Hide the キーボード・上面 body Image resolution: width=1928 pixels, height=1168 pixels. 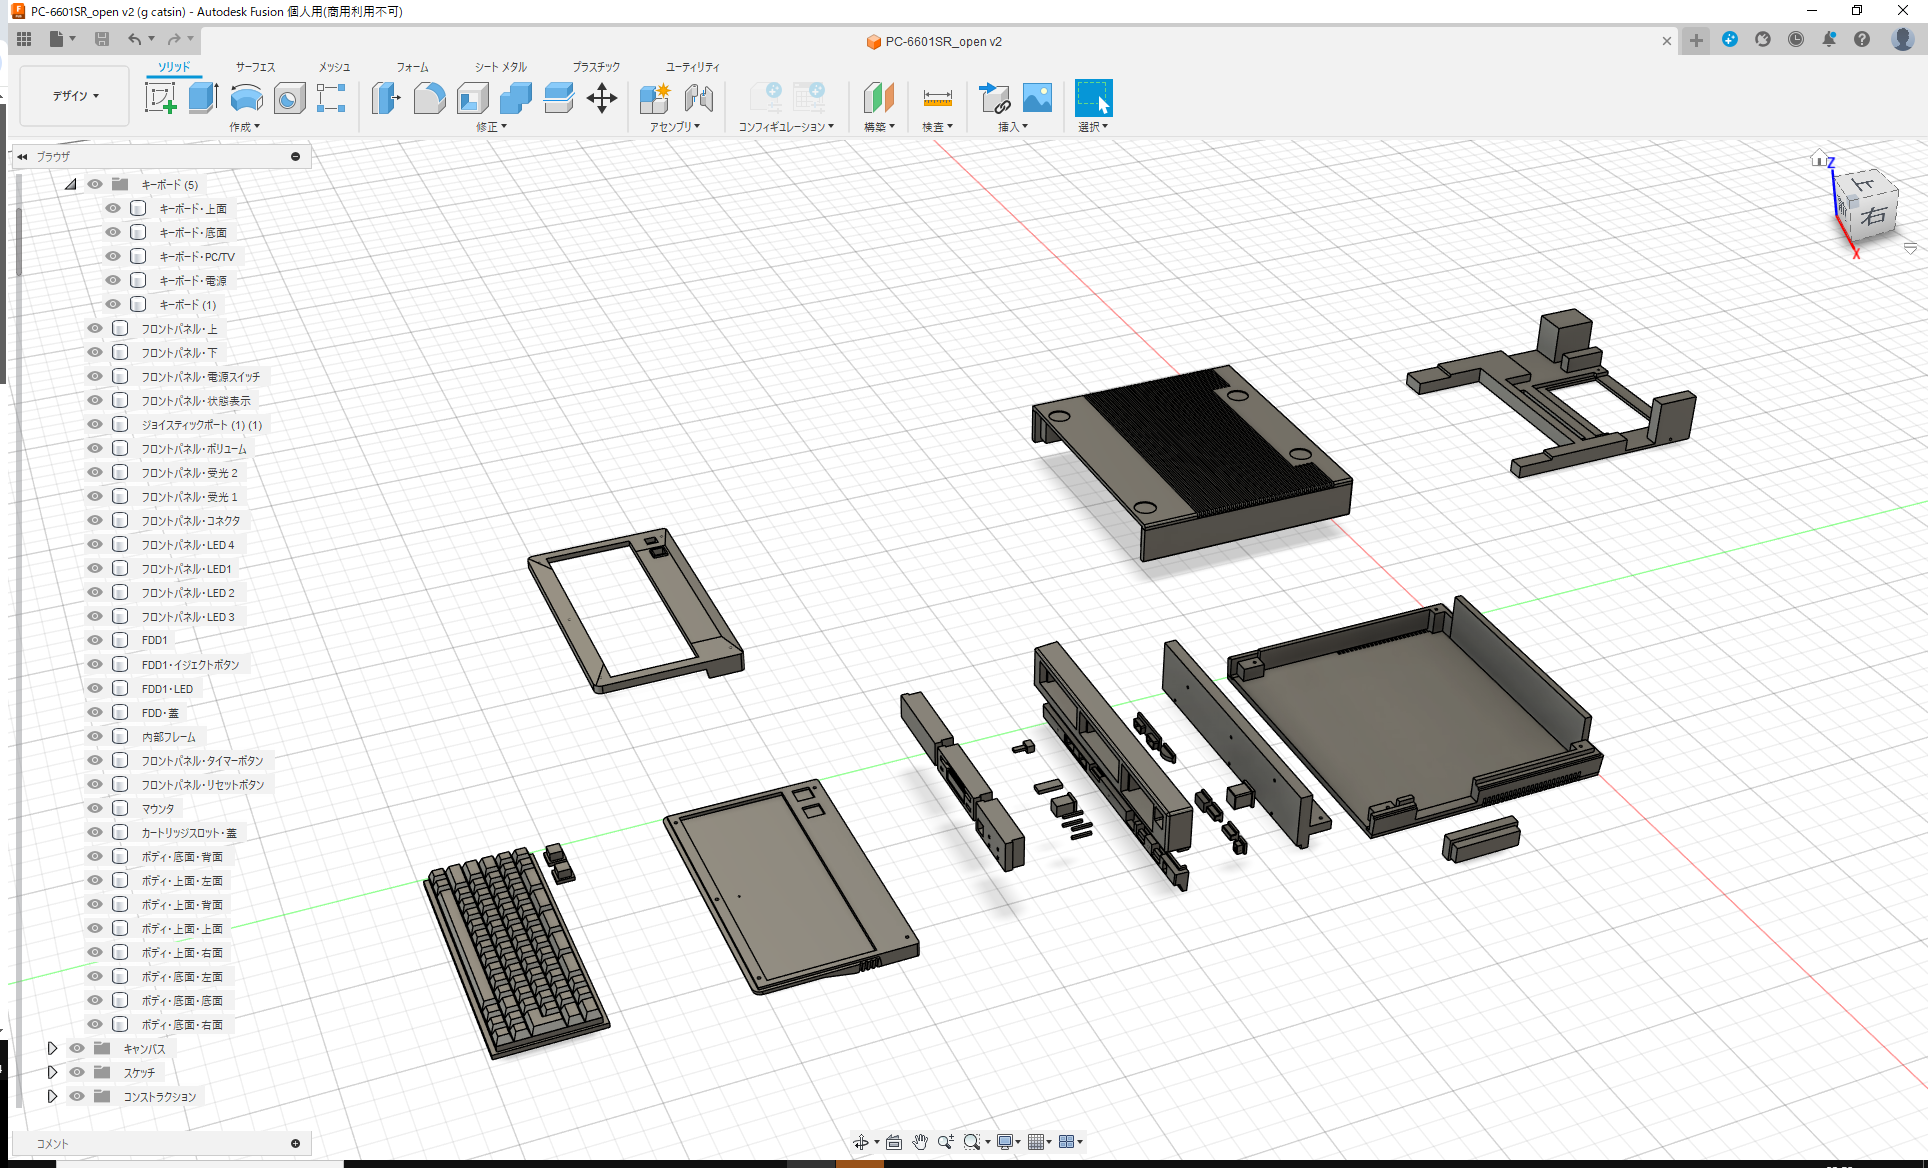coord(112,208)
